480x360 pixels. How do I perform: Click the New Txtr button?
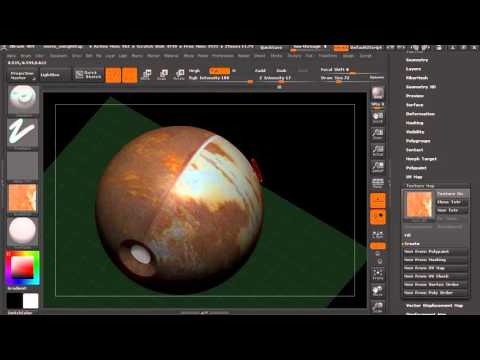[452, 210]
